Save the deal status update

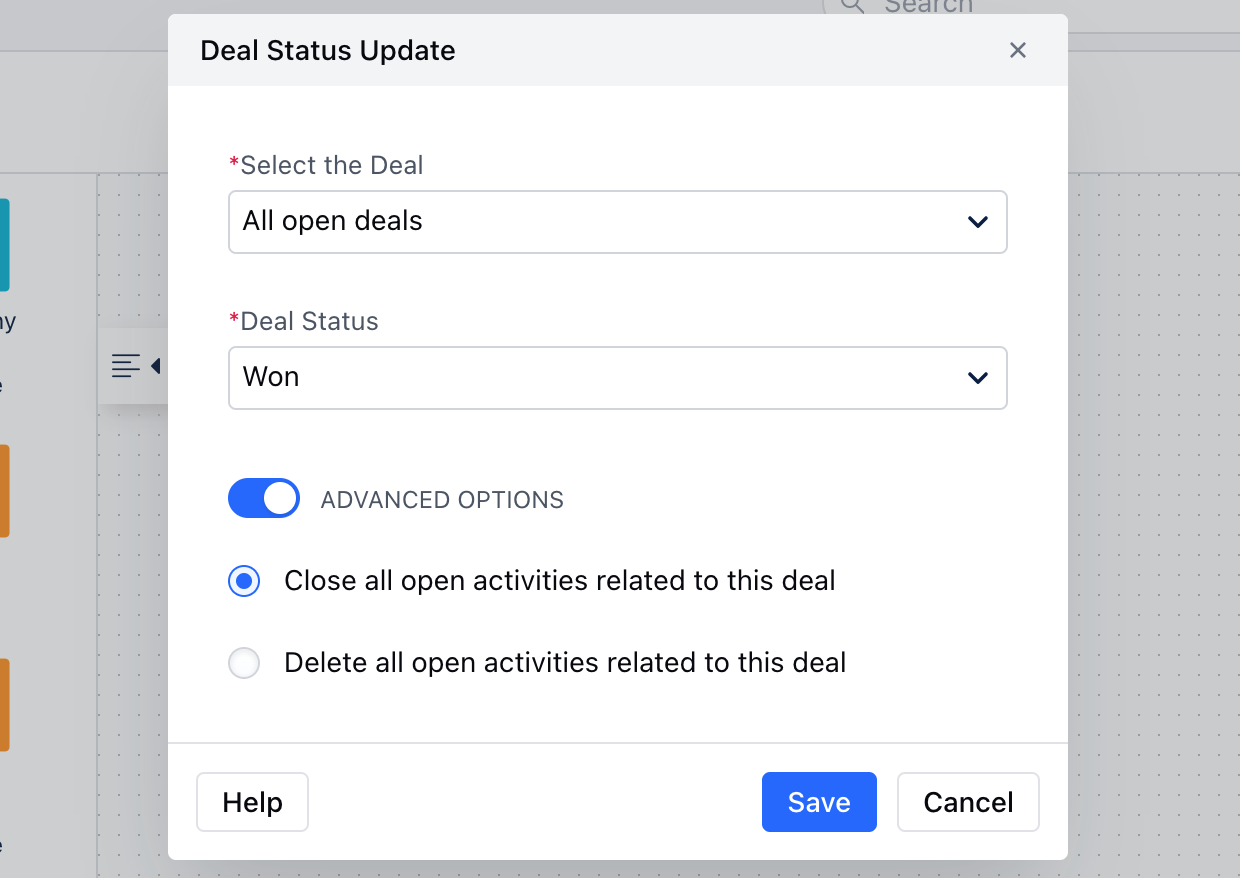tap(819, 802)
